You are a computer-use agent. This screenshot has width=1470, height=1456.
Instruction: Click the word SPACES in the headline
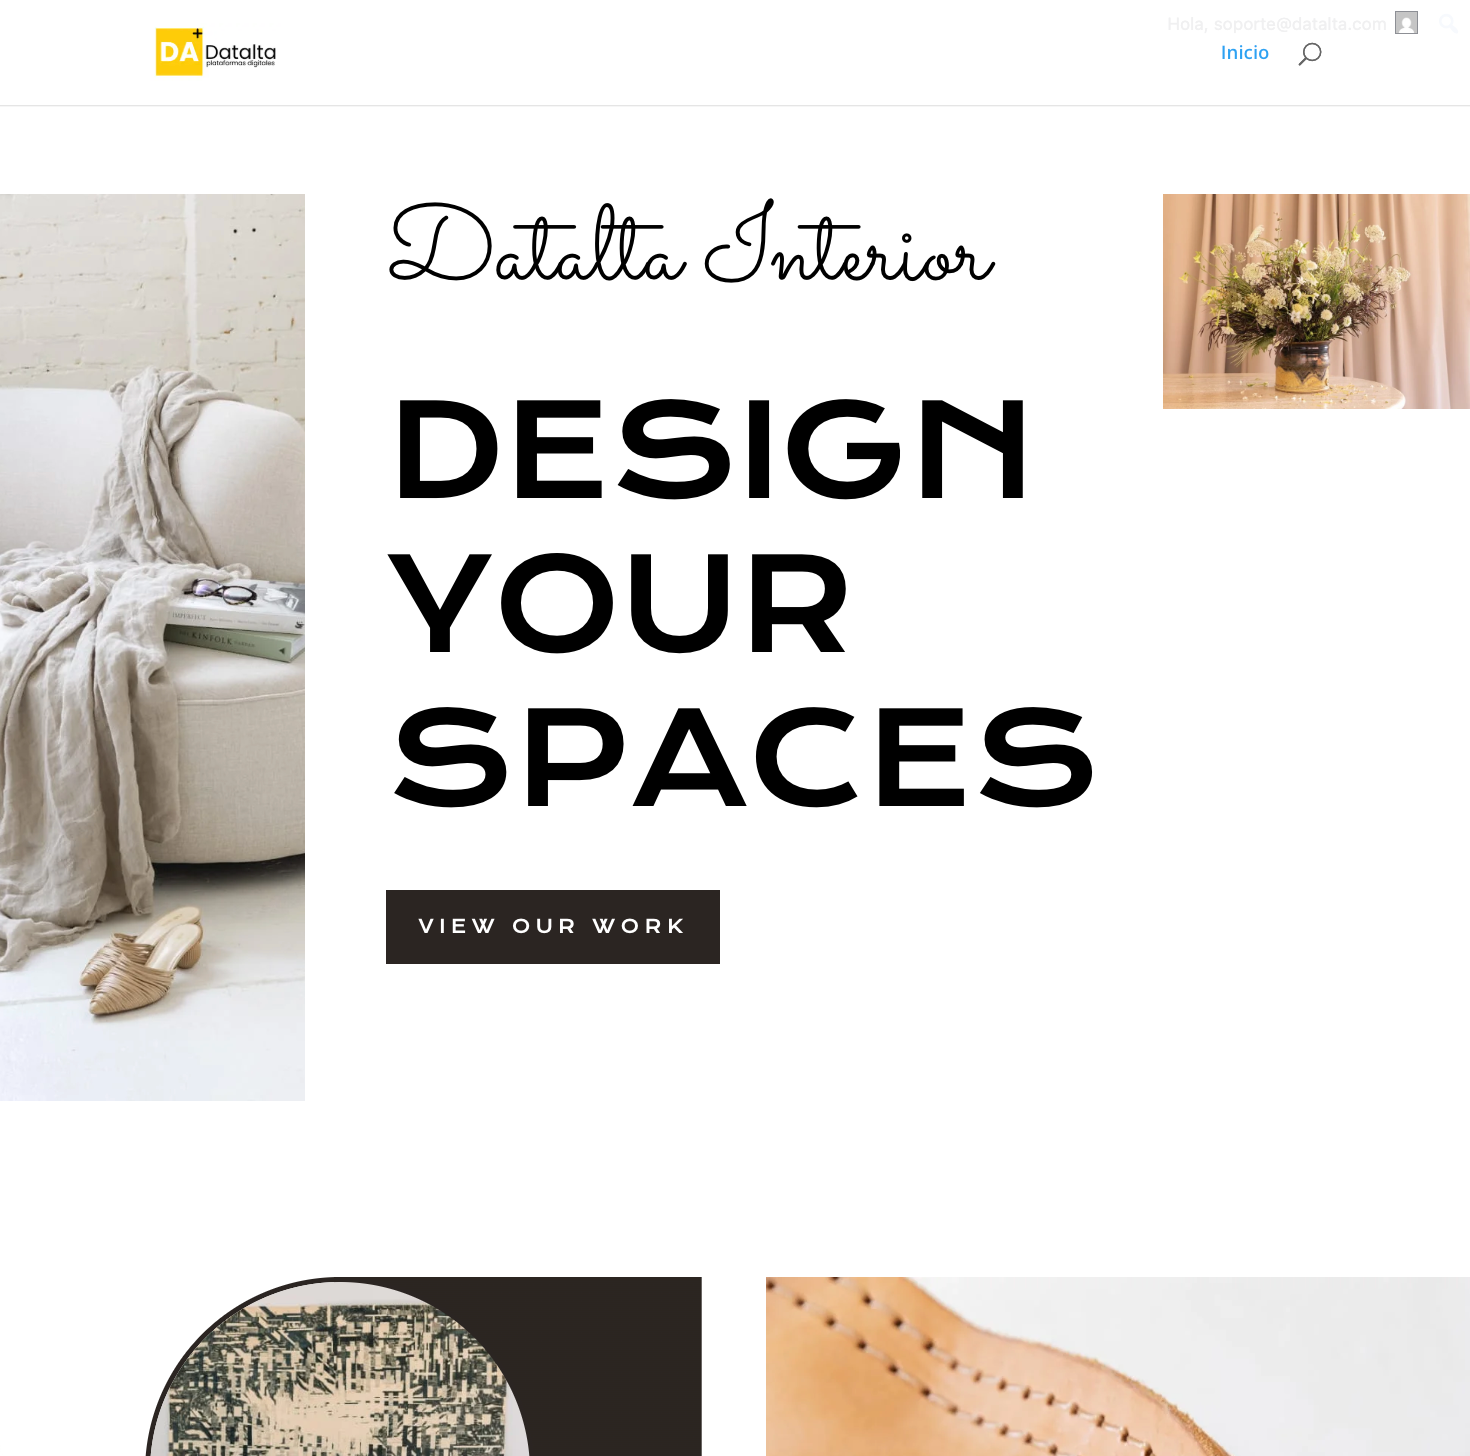tap(743, 757)
